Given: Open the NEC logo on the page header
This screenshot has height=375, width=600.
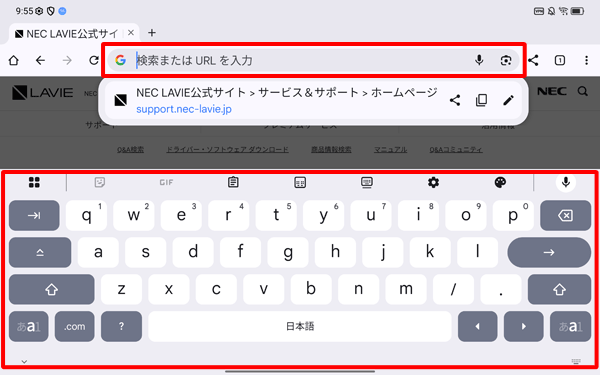Looking at the screenshot, I should [x=552, y=91].
